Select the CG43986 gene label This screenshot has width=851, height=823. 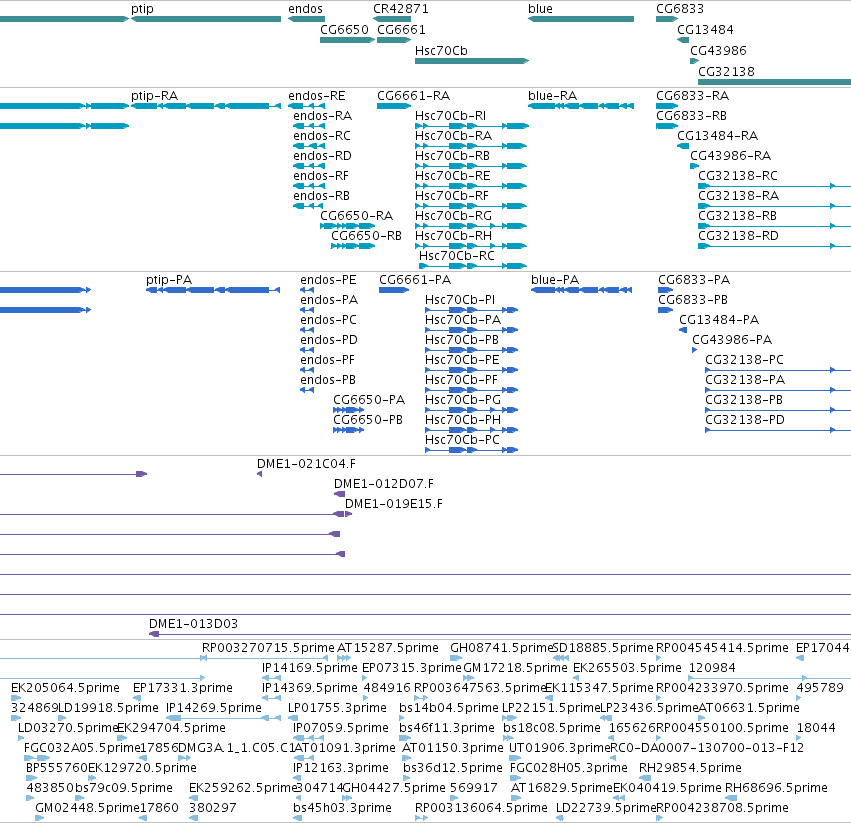(719, 50)
